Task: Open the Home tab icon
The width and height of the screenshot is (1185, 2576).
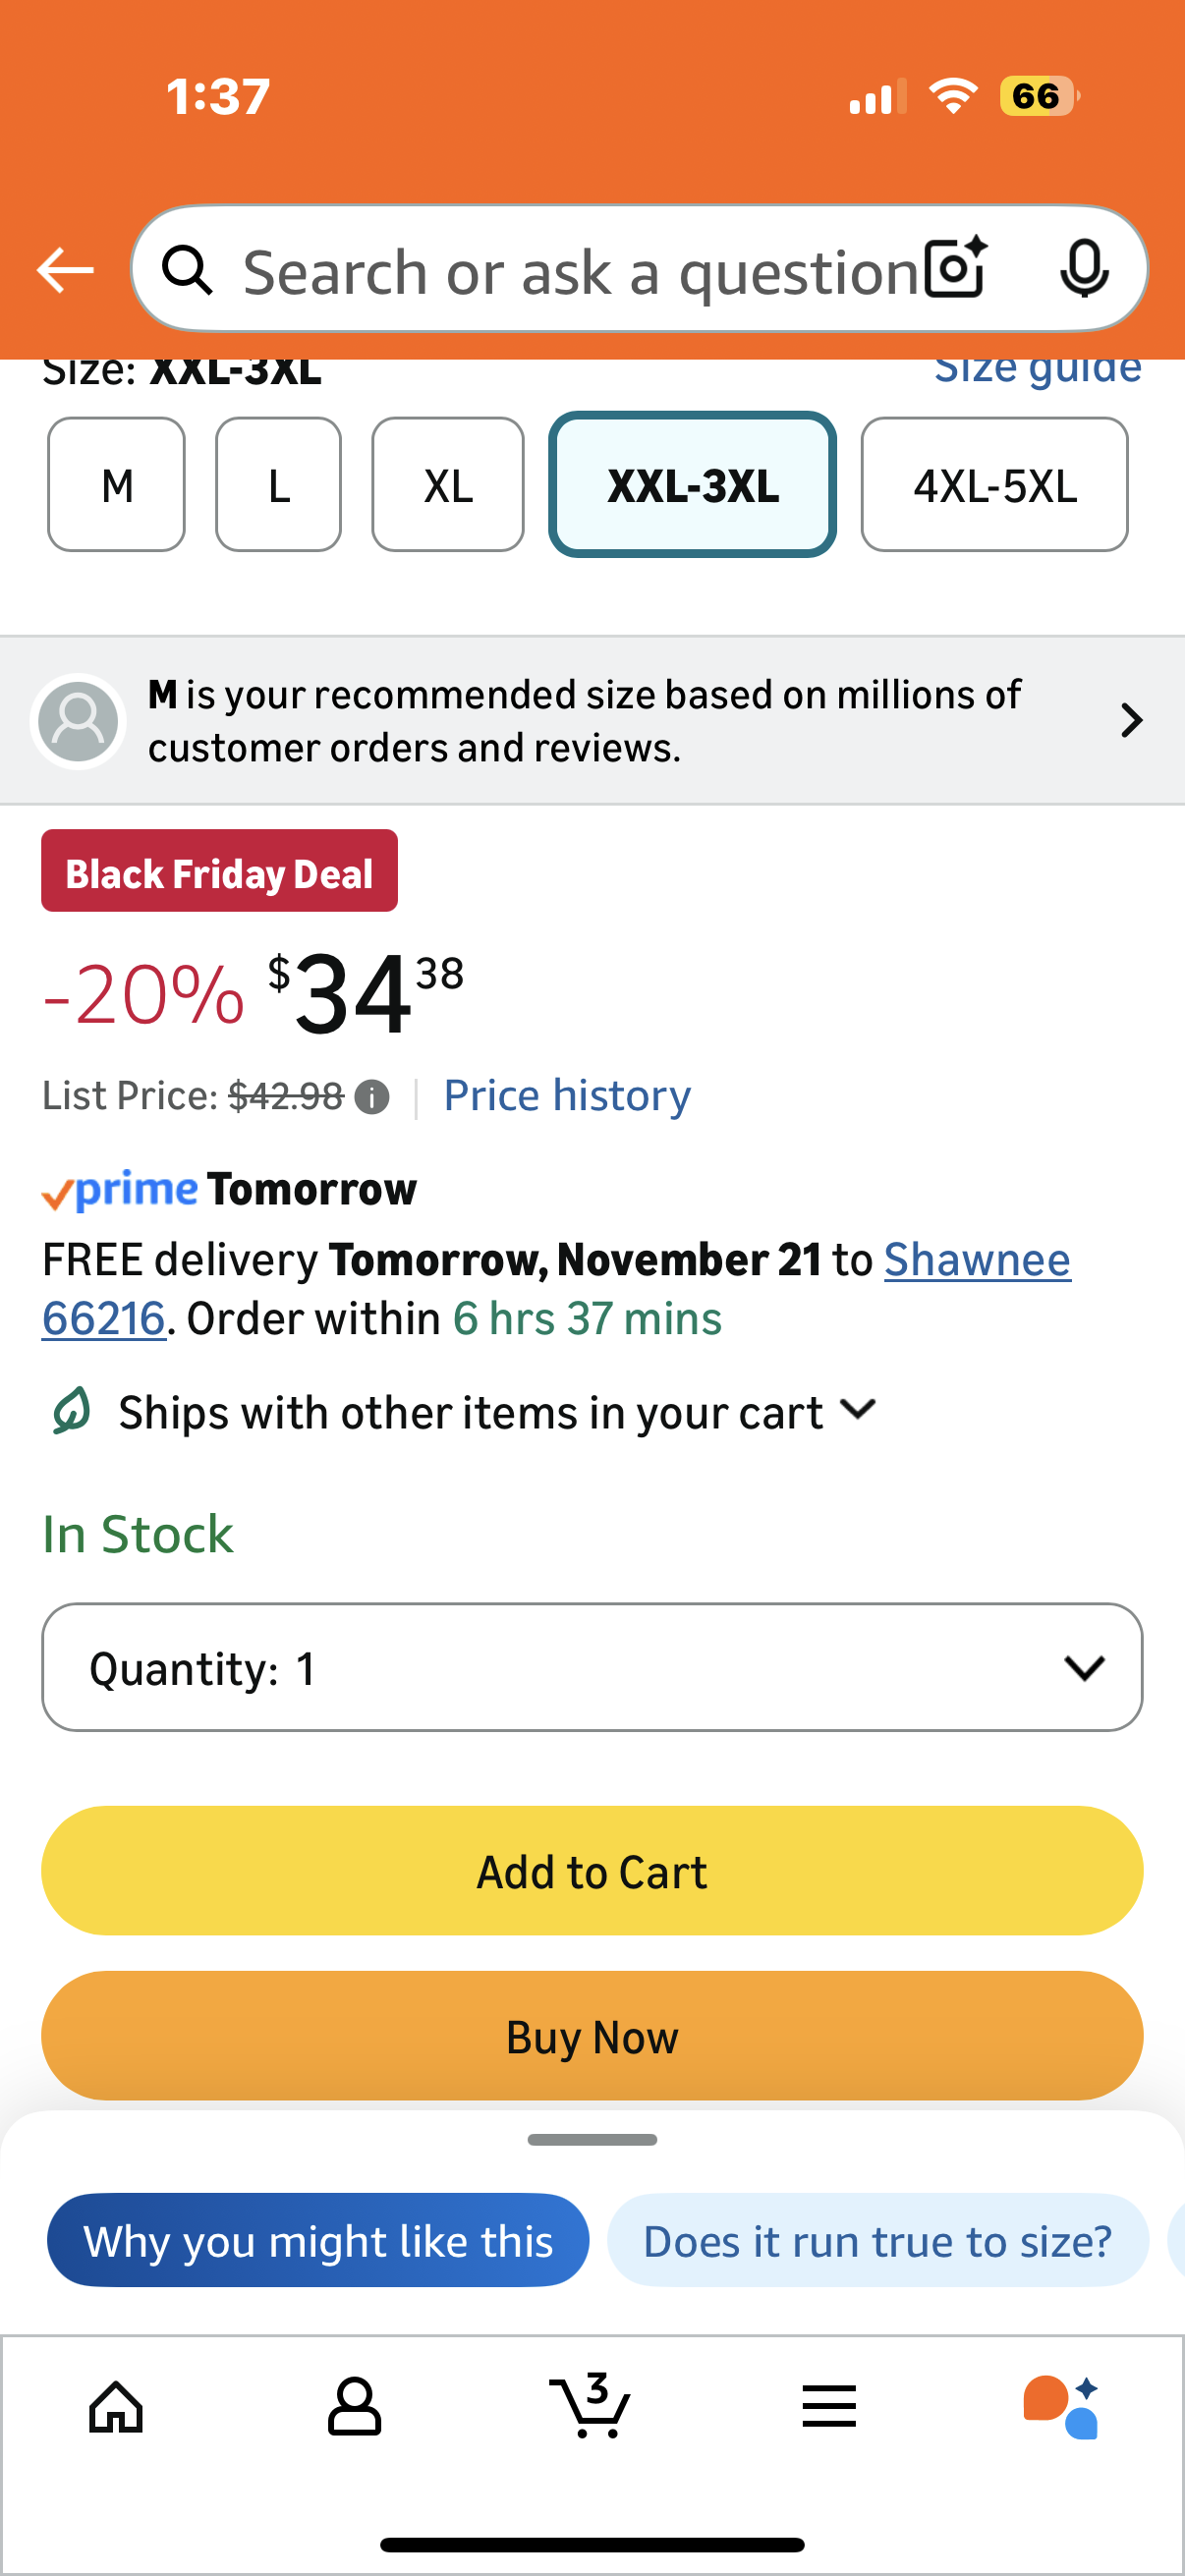Action: [x=116, y=2406]
